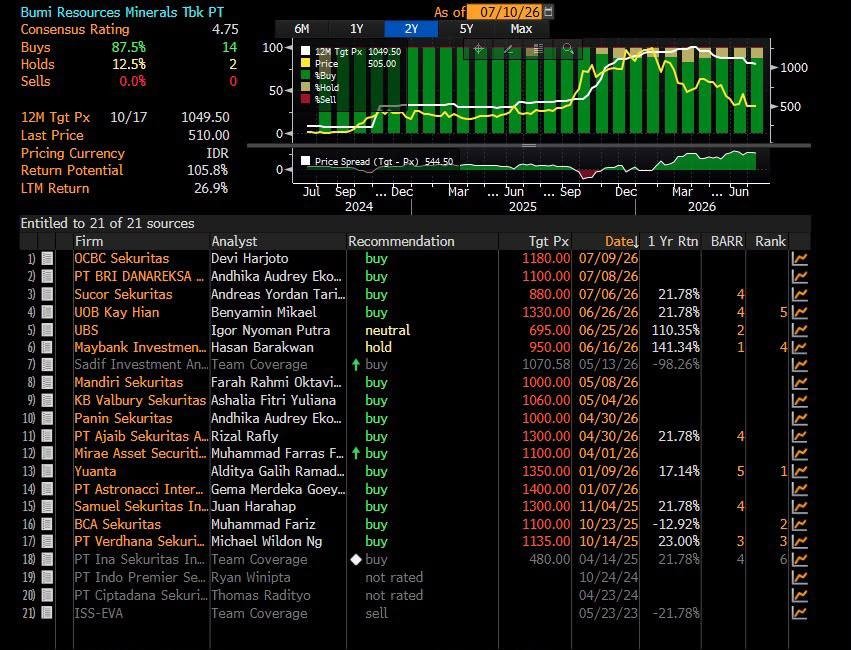Click the green %Buy legend swatch
This screenshot has width=851, height=650.
pos(306,75)
